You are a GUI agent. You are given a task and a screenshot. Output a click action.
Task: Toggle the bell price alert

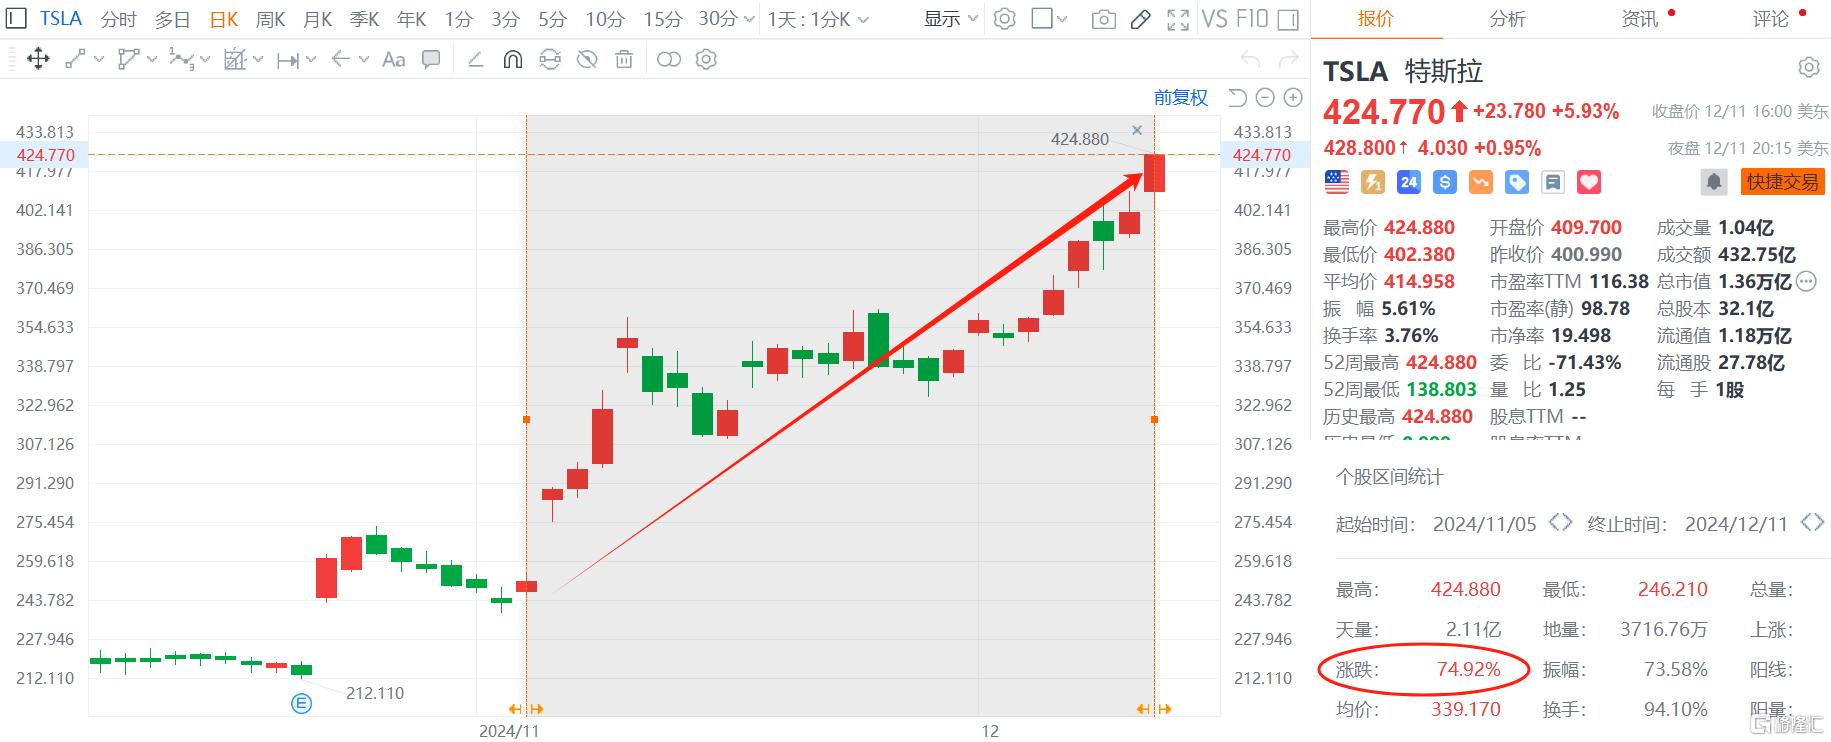1714,182
